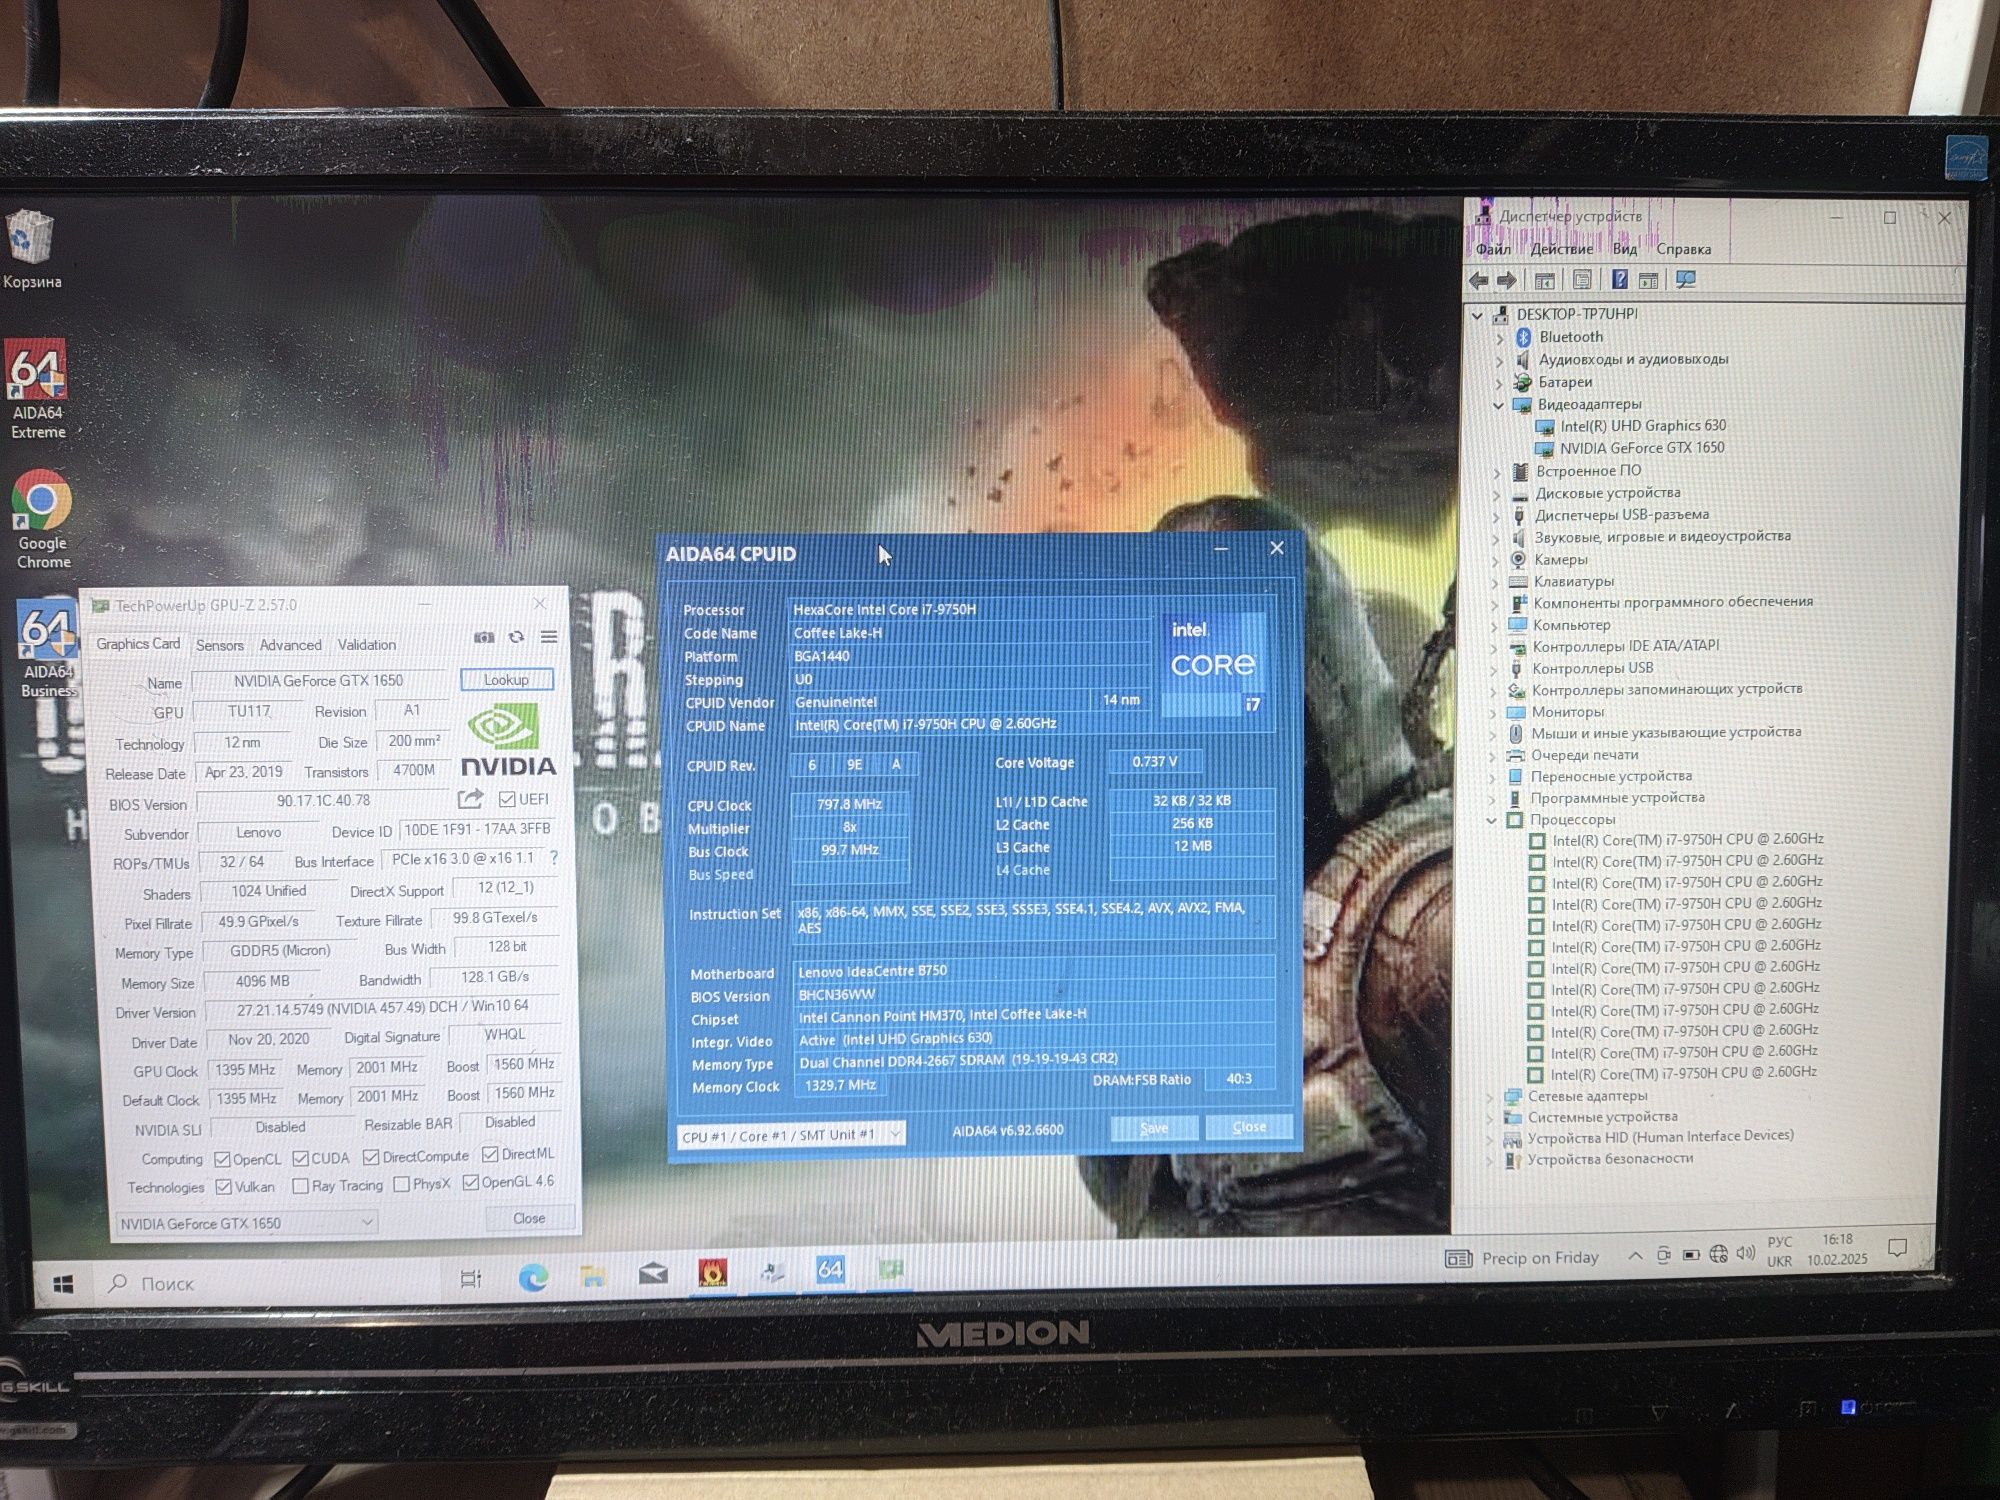Click AIDA64 icon on the taskbar
Image resolution: width=2000 pixels, height=1500 pixels.
coord(830,1269)
